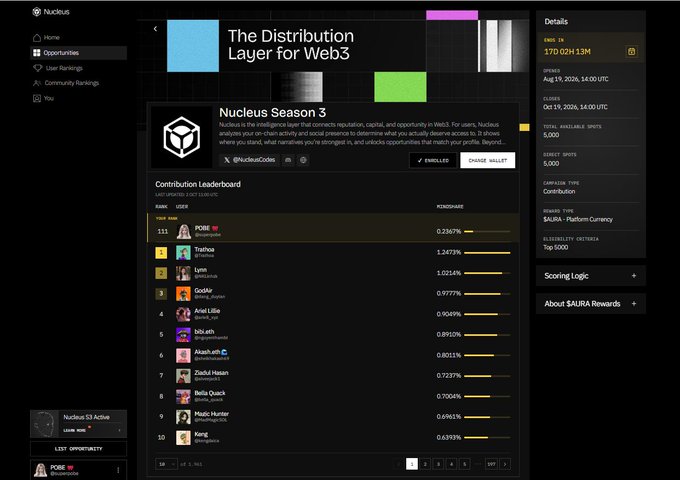Go back with the left chevron
The height and width of the screenshot is (480, 680).
coord(155,29)
